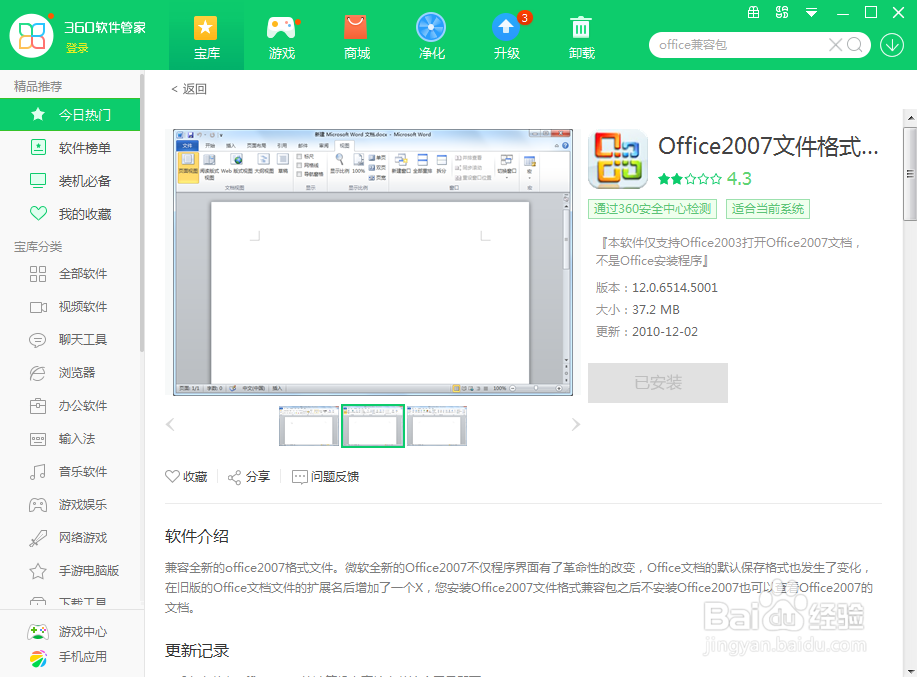The image size is (917, 677).
Task: Select 输入法 category
Action: 70,438
